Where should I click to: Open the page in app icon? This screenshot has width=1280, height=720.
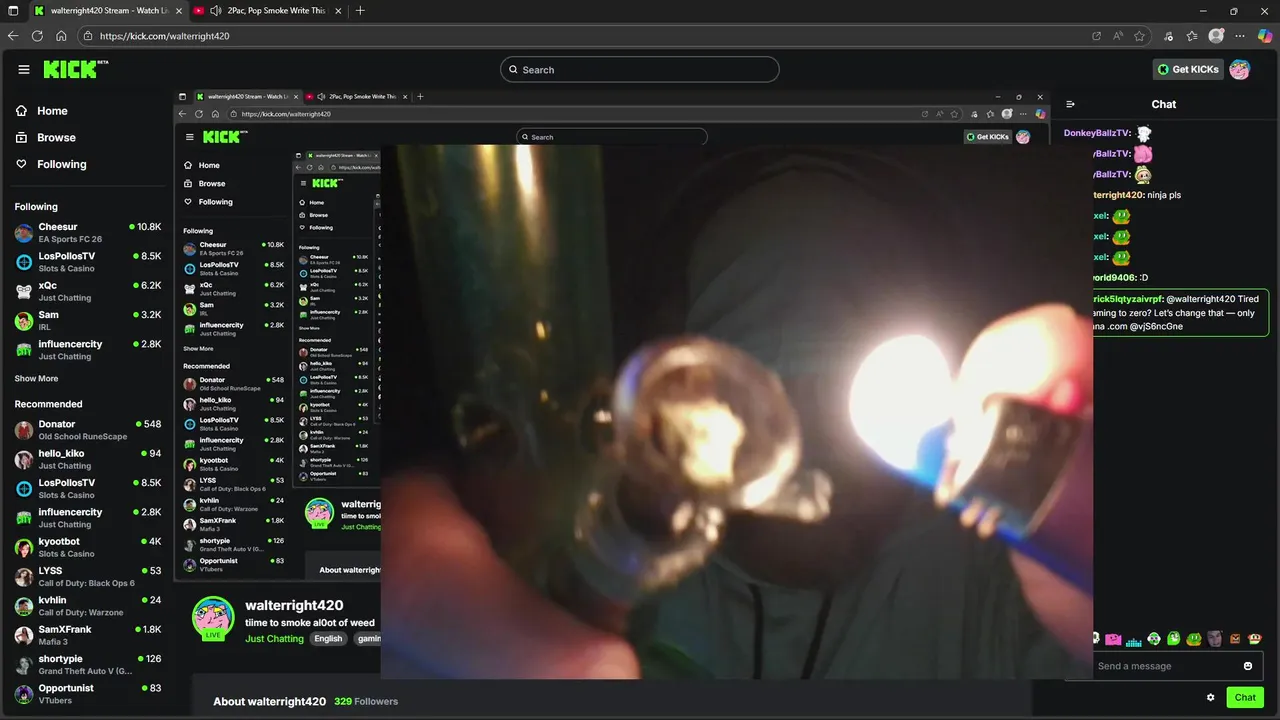1097,36
